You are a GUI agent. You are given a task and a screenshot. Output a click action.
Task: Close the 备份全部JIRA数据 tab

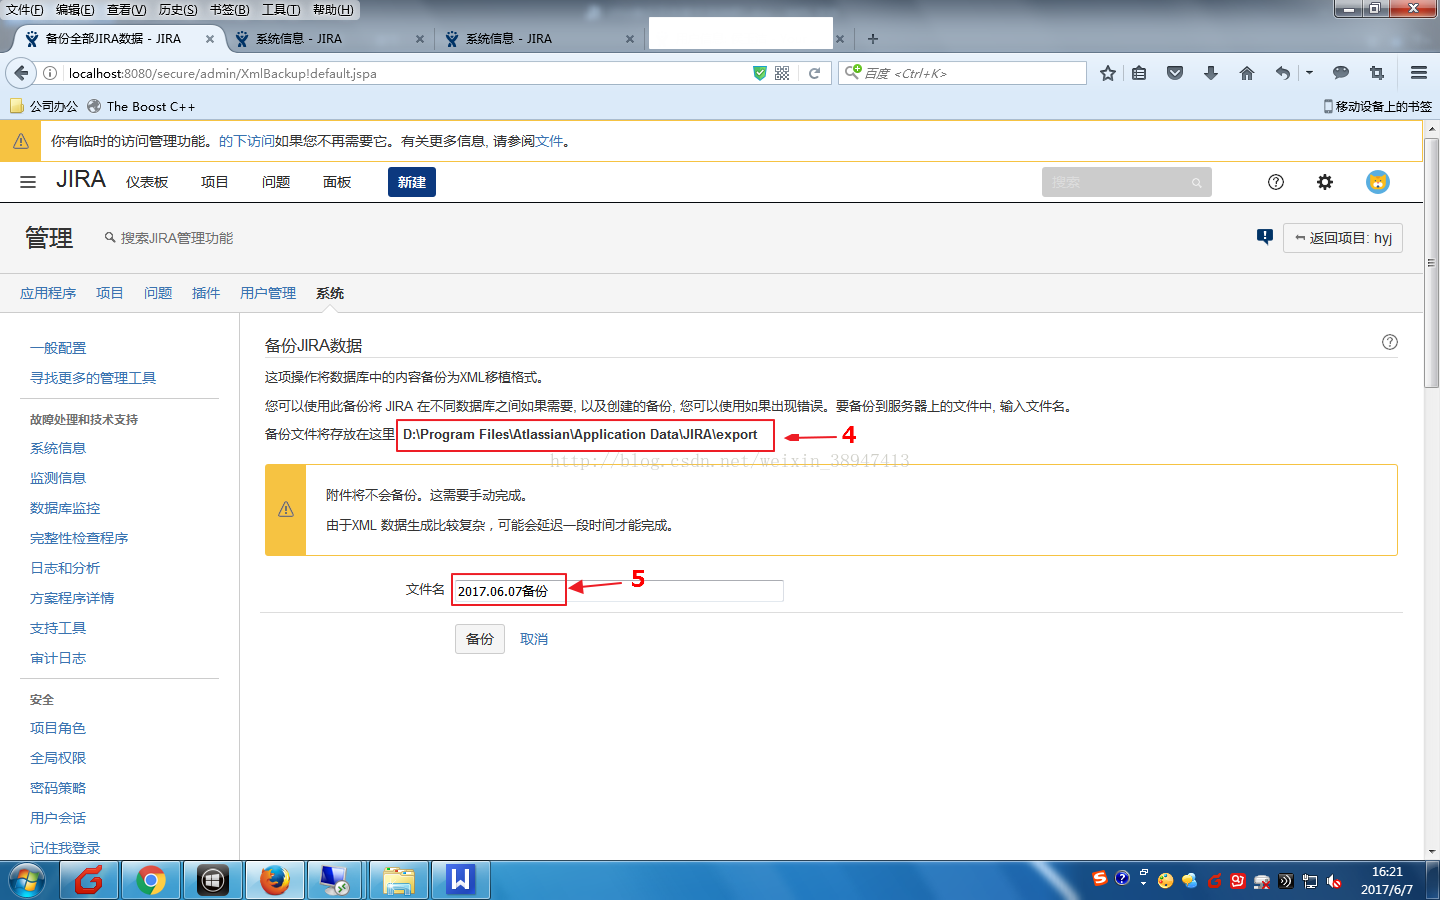[210, 39]
